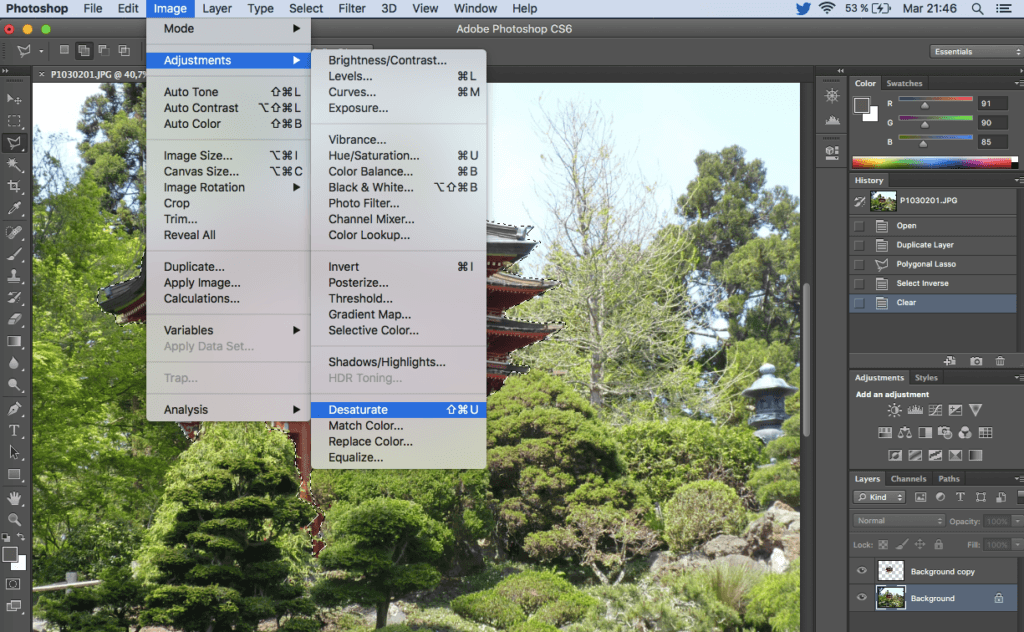The height and width of the screenshot is (632, 1024).
Task: Select the Type tool
Action: point(15,430)
